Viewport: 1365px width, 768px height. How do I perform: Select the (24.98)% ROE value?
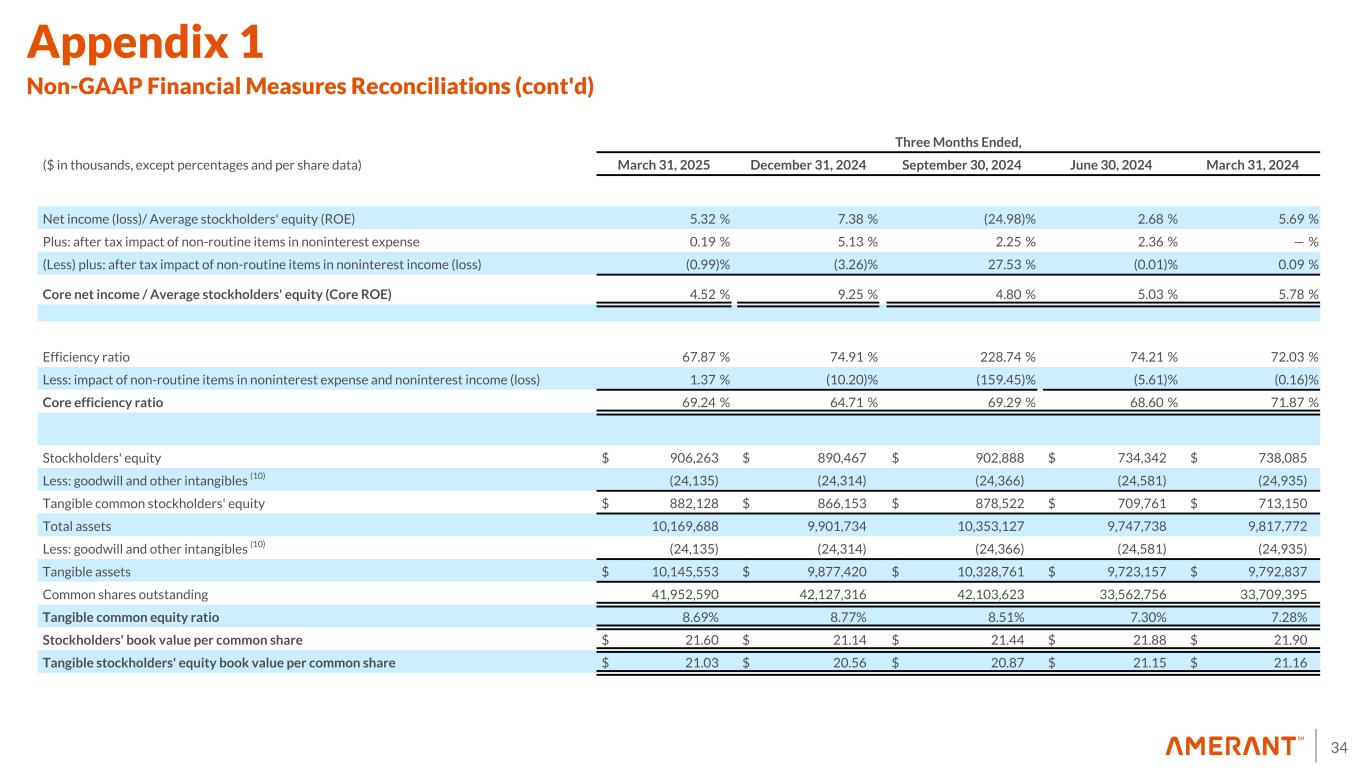[1000, 218]
